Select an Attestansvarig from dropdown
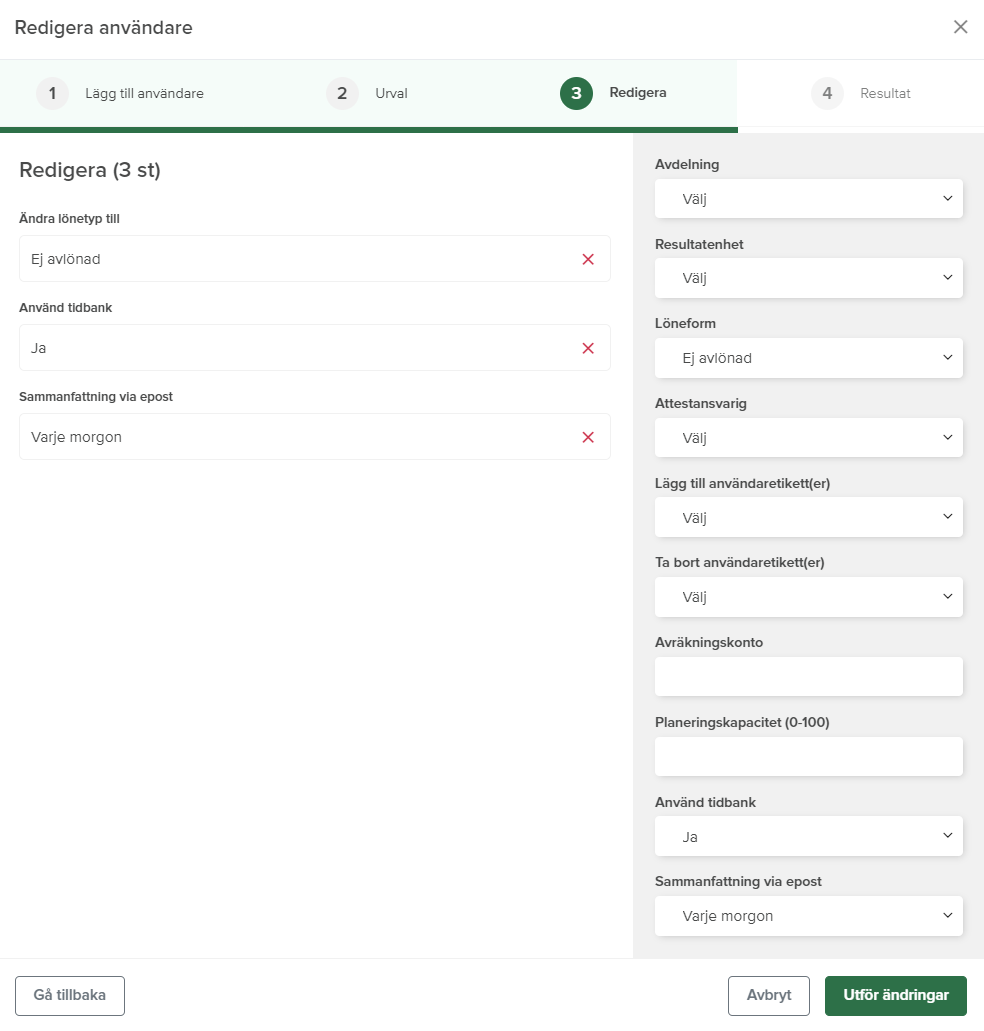 [x=808, y=438]
